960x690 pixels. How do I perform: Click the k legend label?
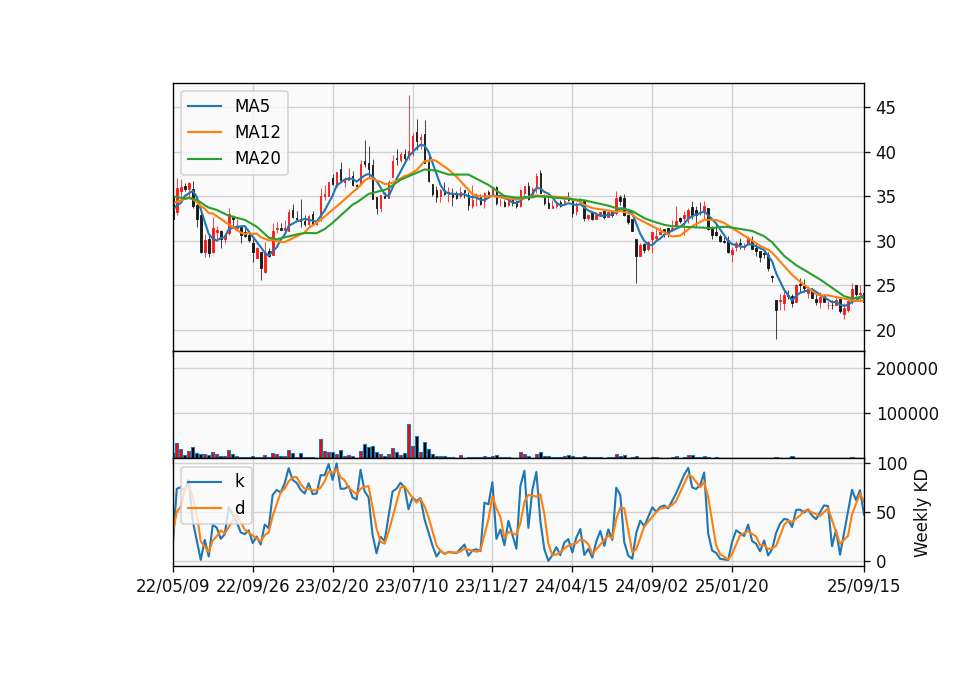click(x=240, y=481)
